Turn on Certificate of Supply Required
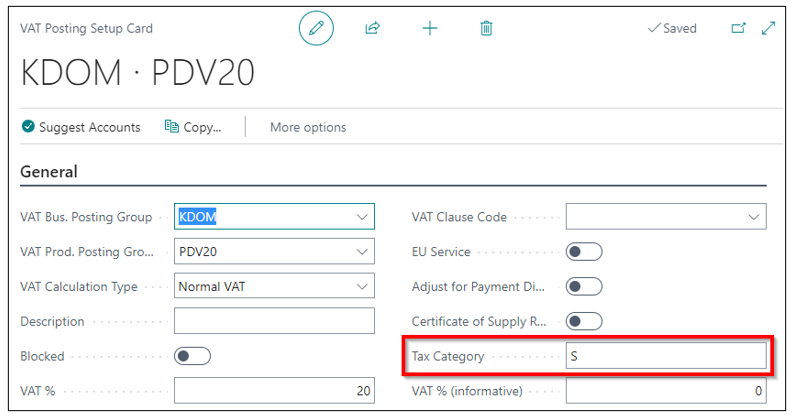Viewport: 798px width, 418px height. tap(584, 321)
